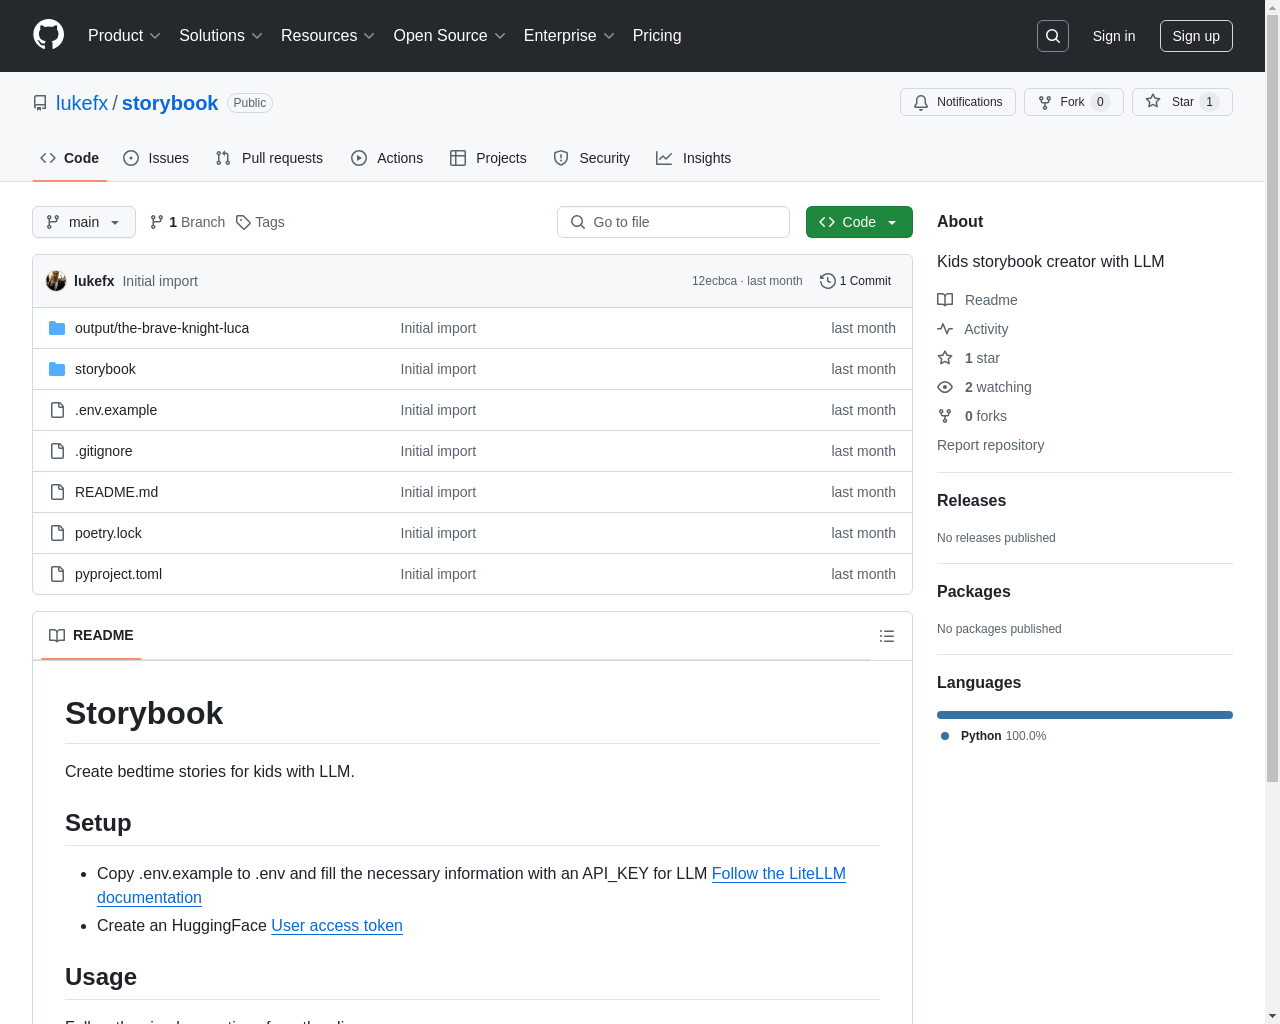Image resolution: width=1280 pixels, height=1024 pixels.
Task: Click the GitHub logo icon
Action: pos(48,35)
